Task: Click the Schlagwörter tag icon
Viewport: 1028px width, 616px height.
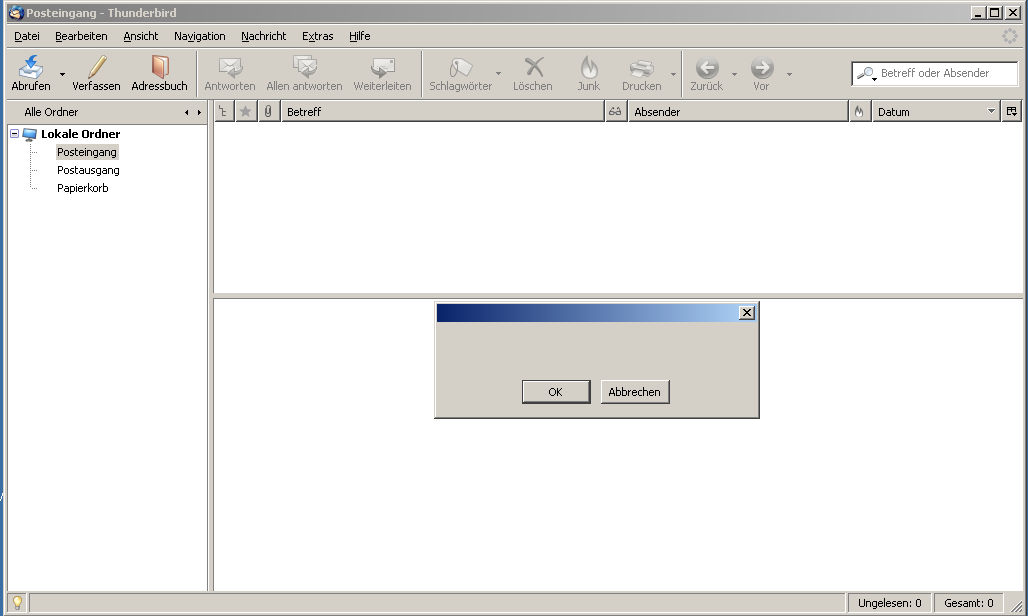Action: 460,67
